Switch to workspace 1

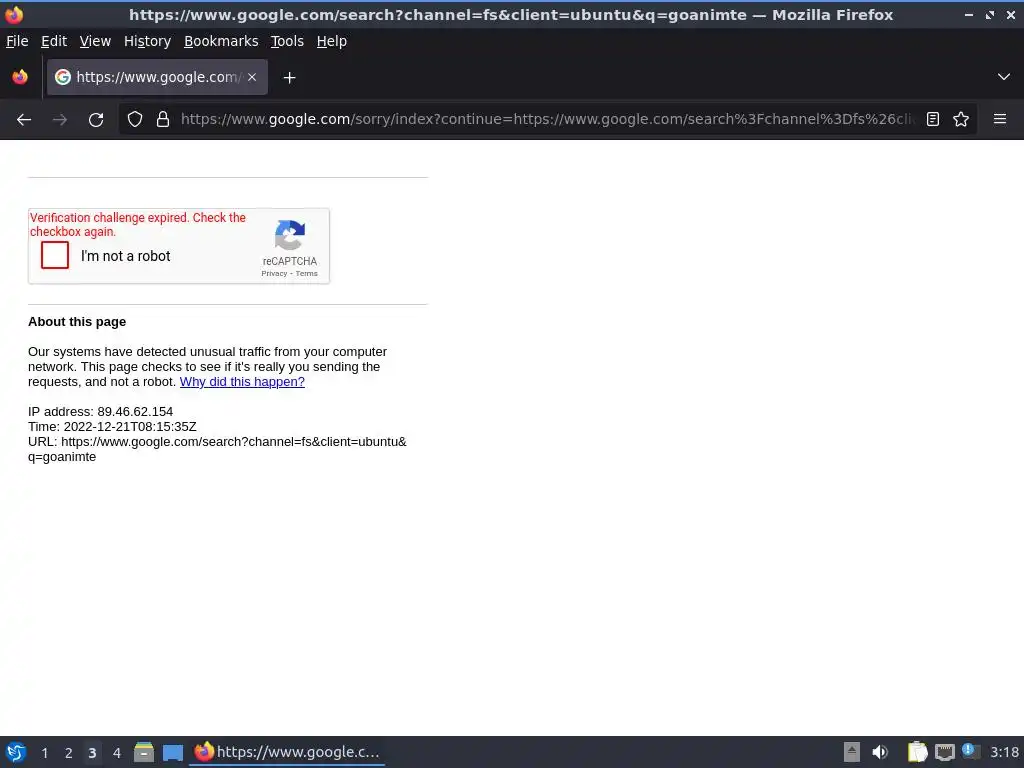[x=44, y=753]
